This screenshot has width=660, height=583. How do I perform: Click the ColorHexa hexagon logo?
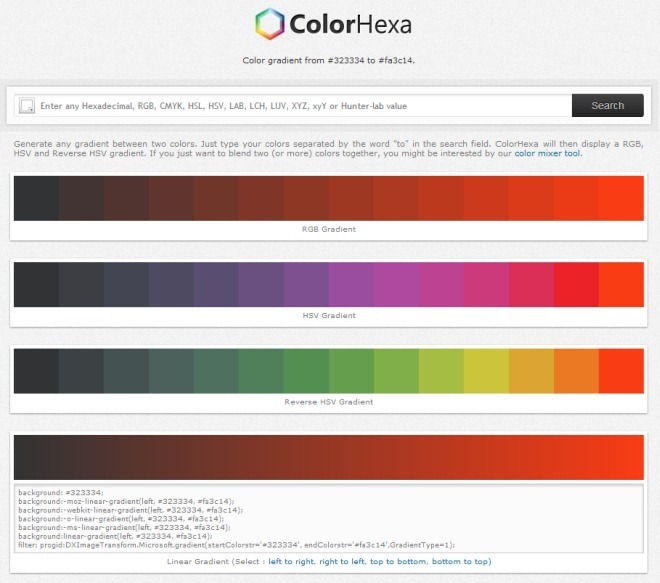coord(269,24)
